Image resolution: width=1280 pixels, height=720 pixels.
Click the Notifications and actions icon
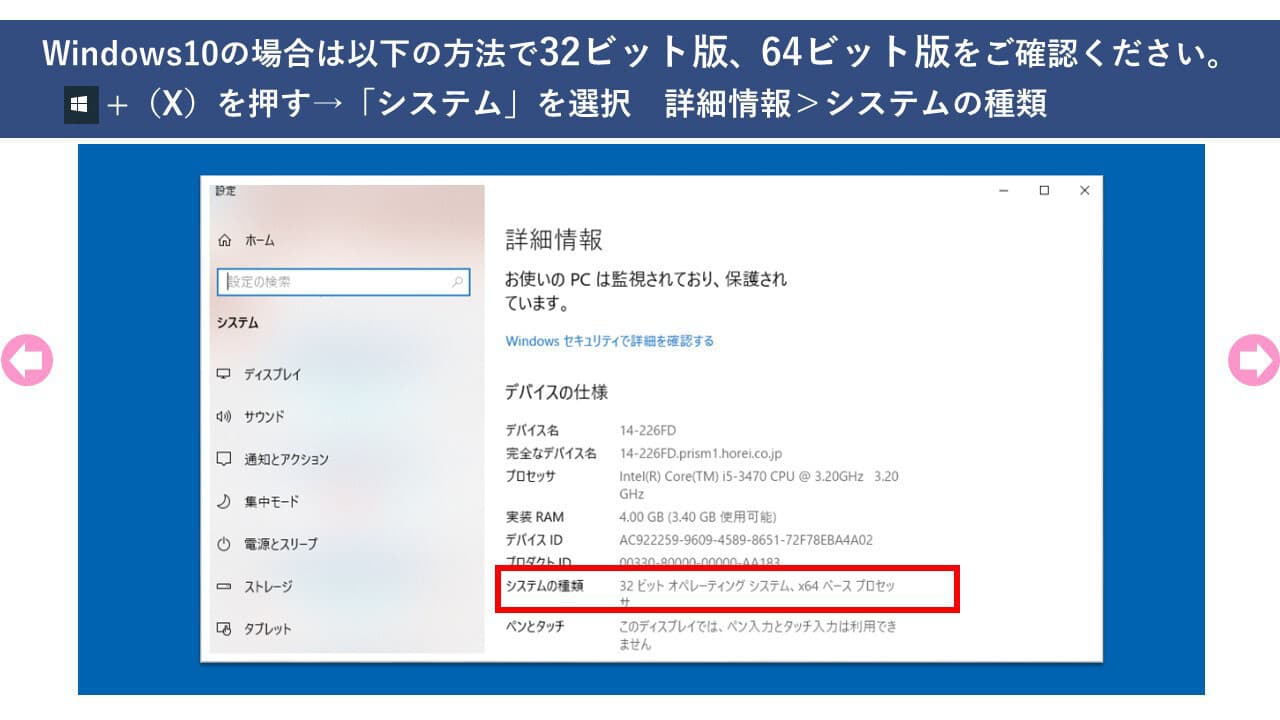coord(224,459)
